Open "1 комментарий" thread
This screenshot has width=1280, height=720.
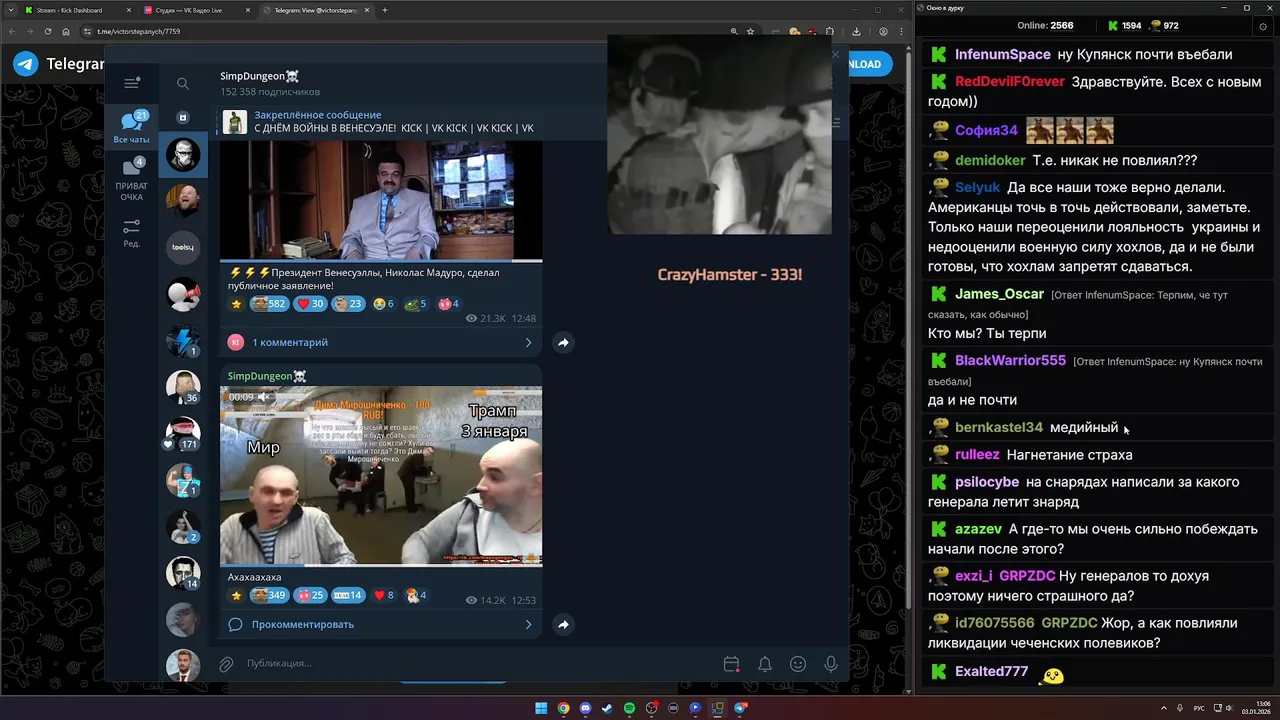tap(381, 342)
